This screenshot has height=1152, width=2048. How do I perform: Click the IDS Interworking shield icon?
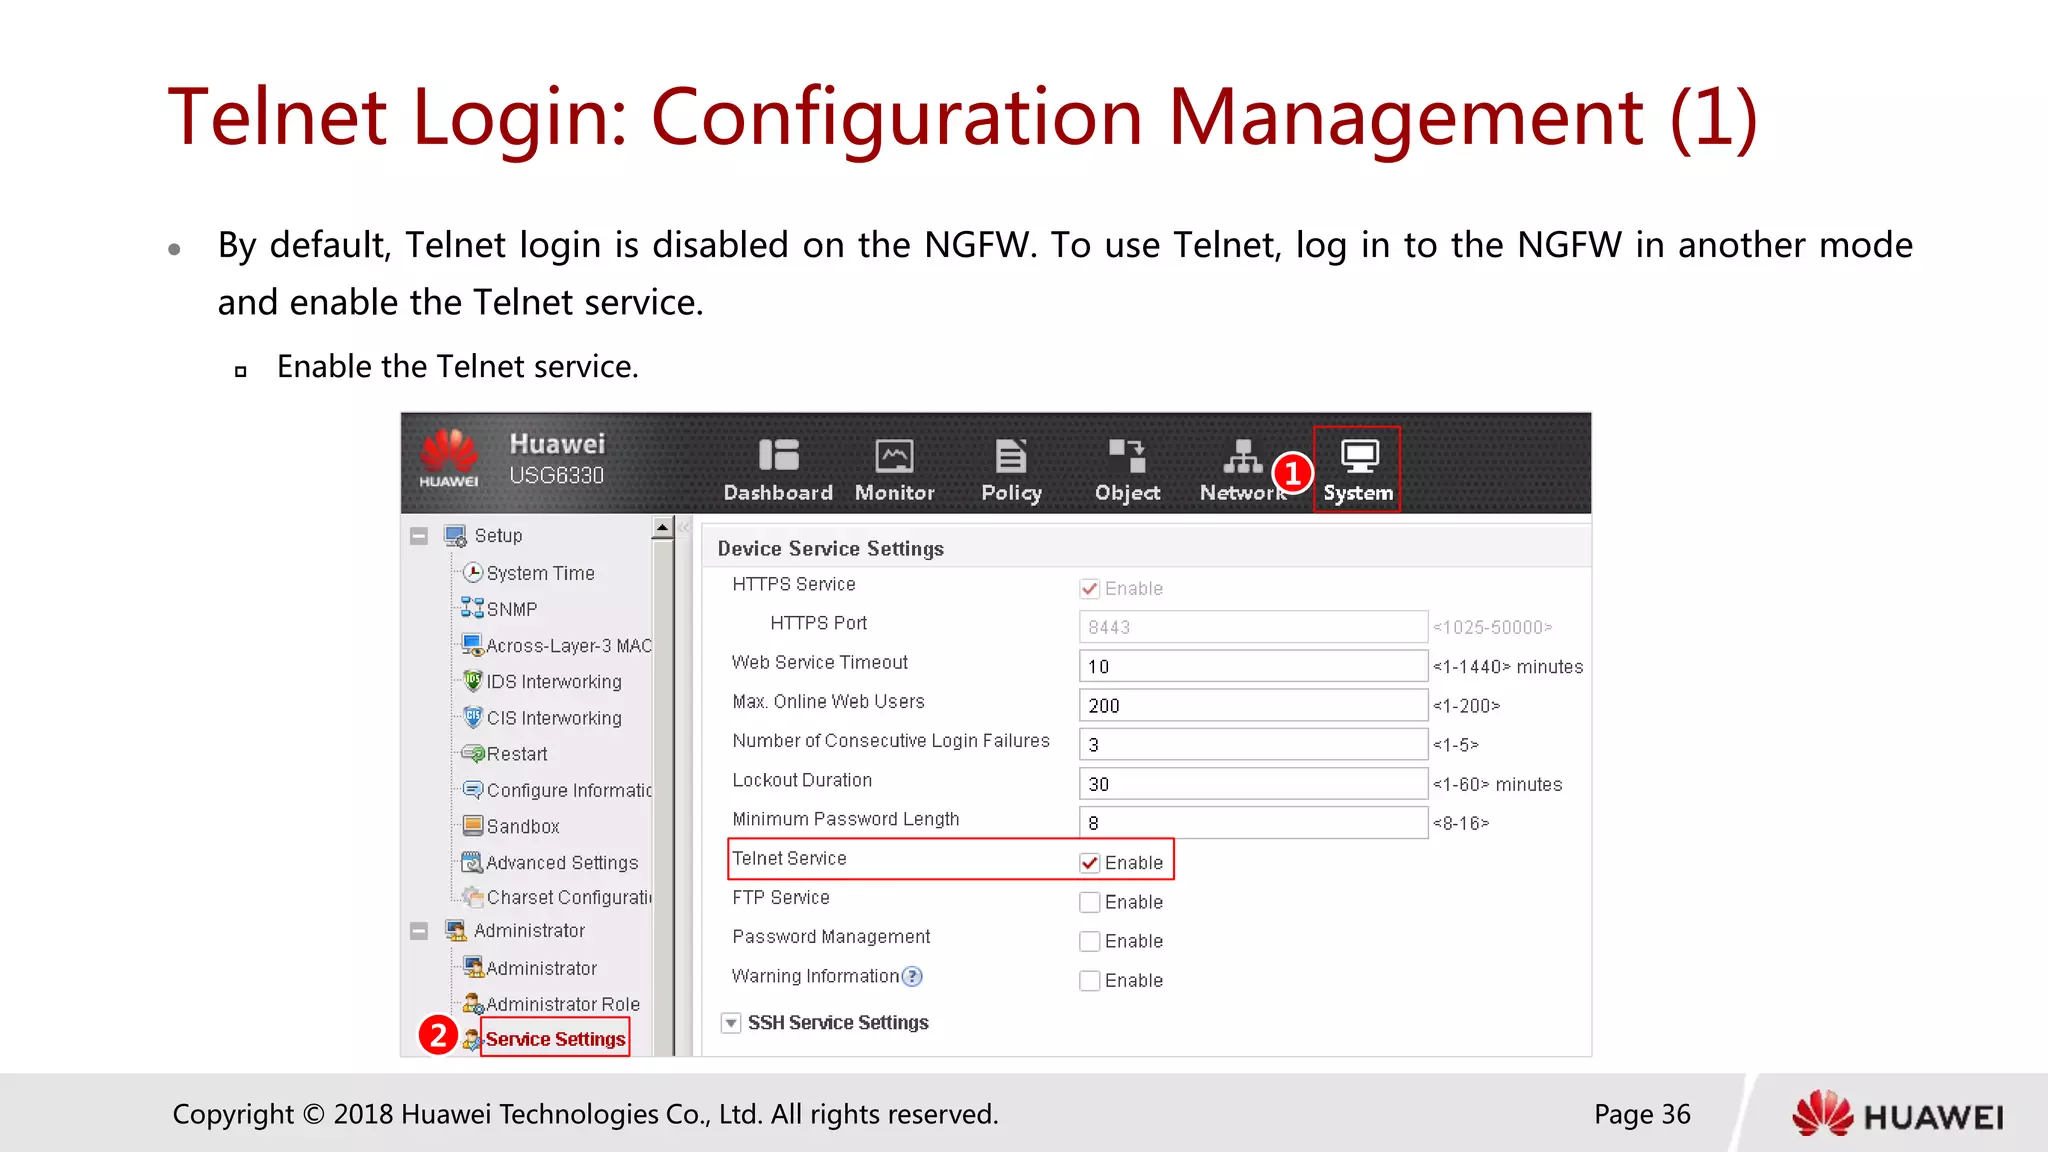pos(473,681)
